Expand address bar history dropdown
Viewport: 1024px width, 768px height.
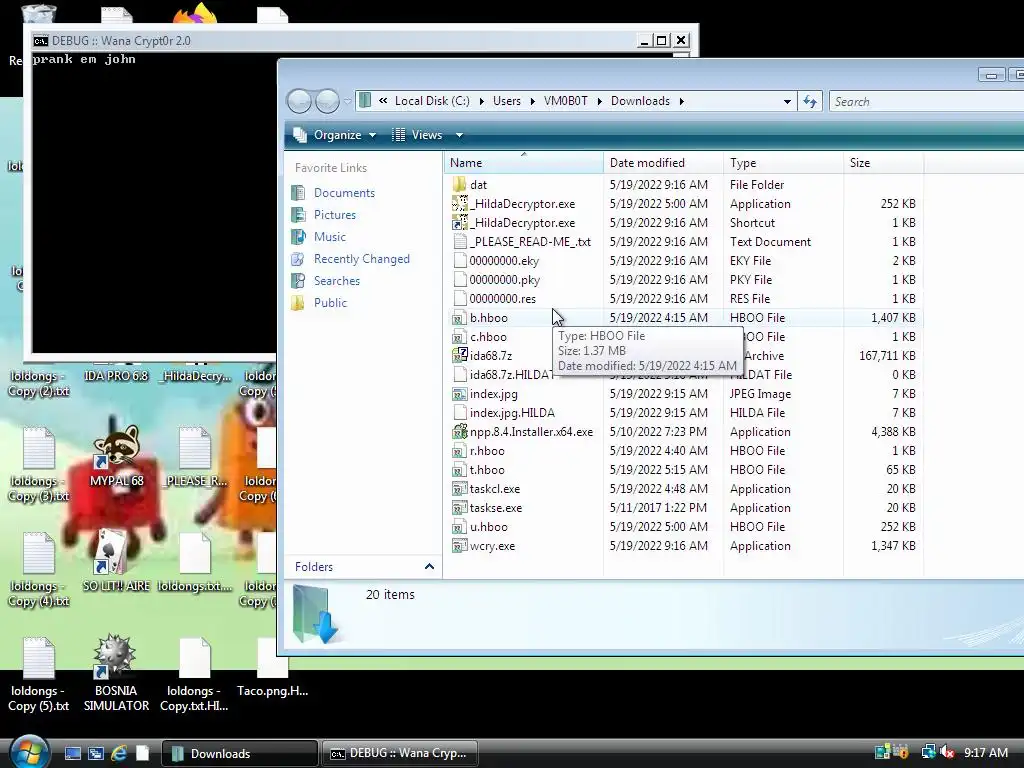tap(787, 101)
